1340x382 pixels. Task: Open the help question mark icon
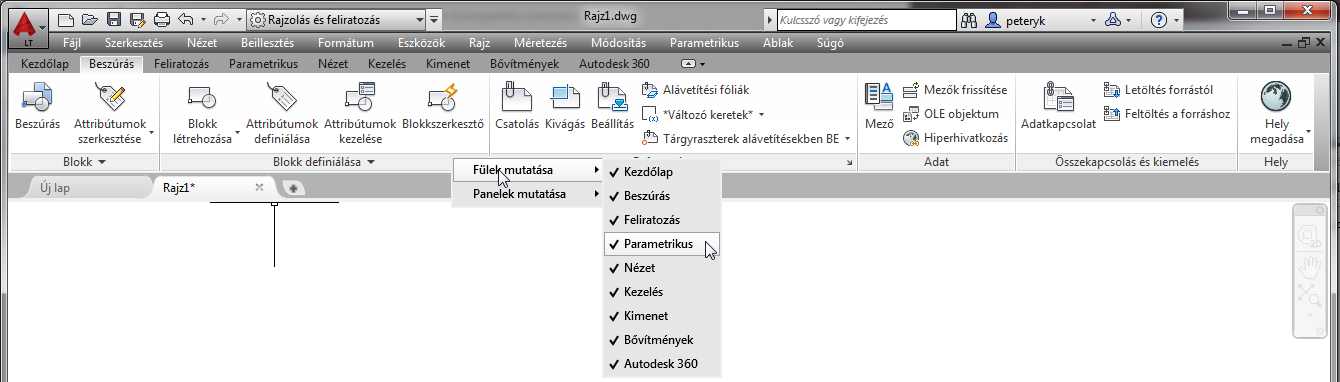point(1158,19)
